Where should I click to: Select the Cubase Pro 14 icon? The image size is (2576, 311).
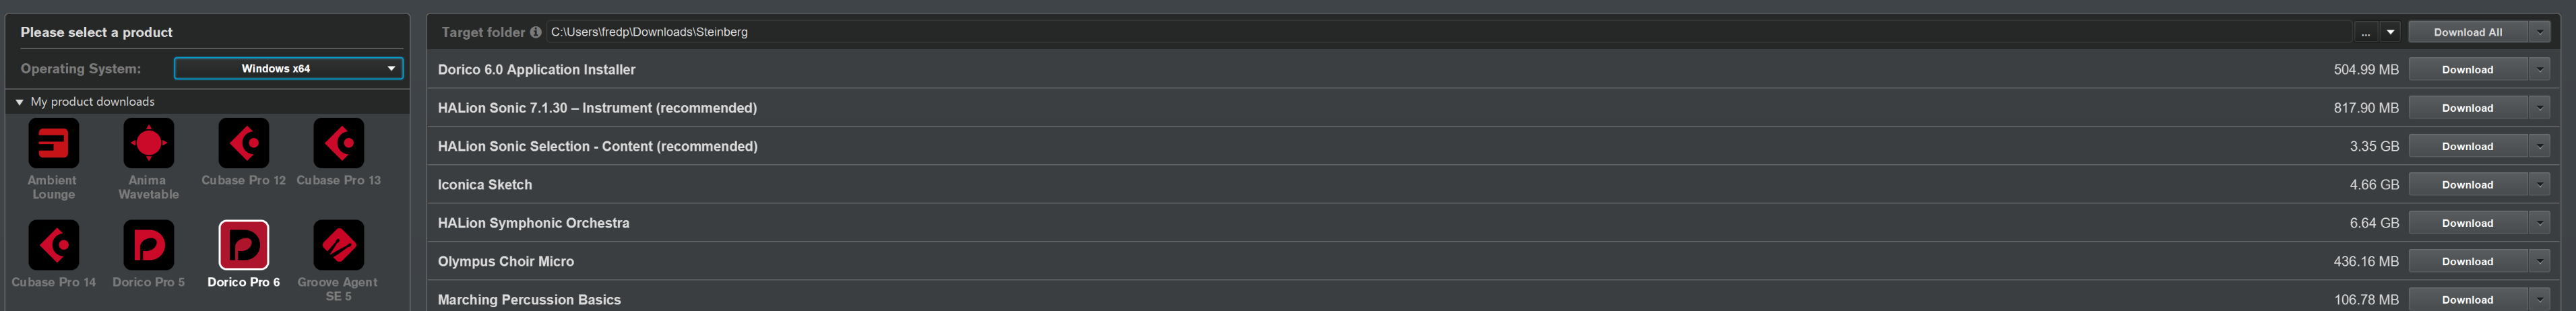53,245
